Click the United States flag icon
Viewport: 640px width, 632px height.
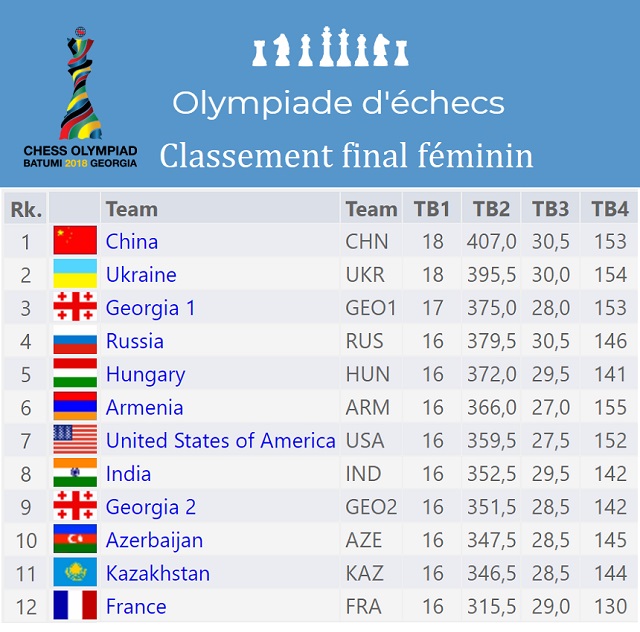75,440
